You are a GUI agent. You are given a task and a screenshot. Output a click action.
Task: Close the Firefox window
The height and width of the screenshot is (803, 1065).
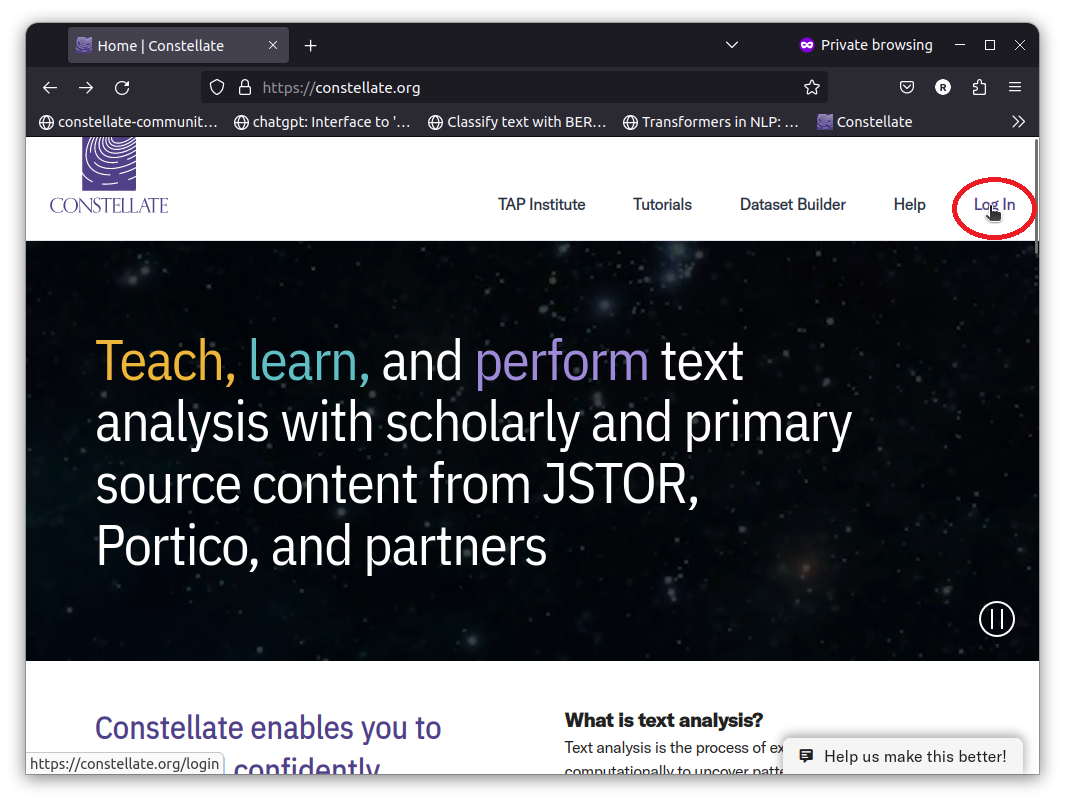[1019, 45]
